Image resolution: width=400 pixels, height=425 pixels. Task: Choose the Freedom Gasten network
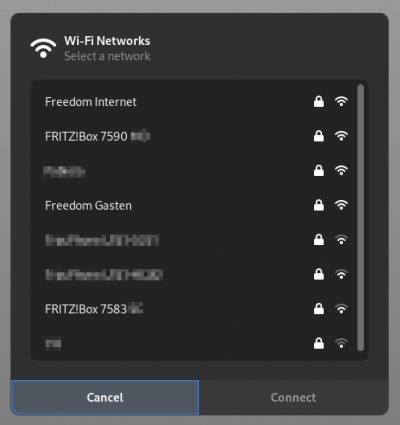click(x=194, y=206)
